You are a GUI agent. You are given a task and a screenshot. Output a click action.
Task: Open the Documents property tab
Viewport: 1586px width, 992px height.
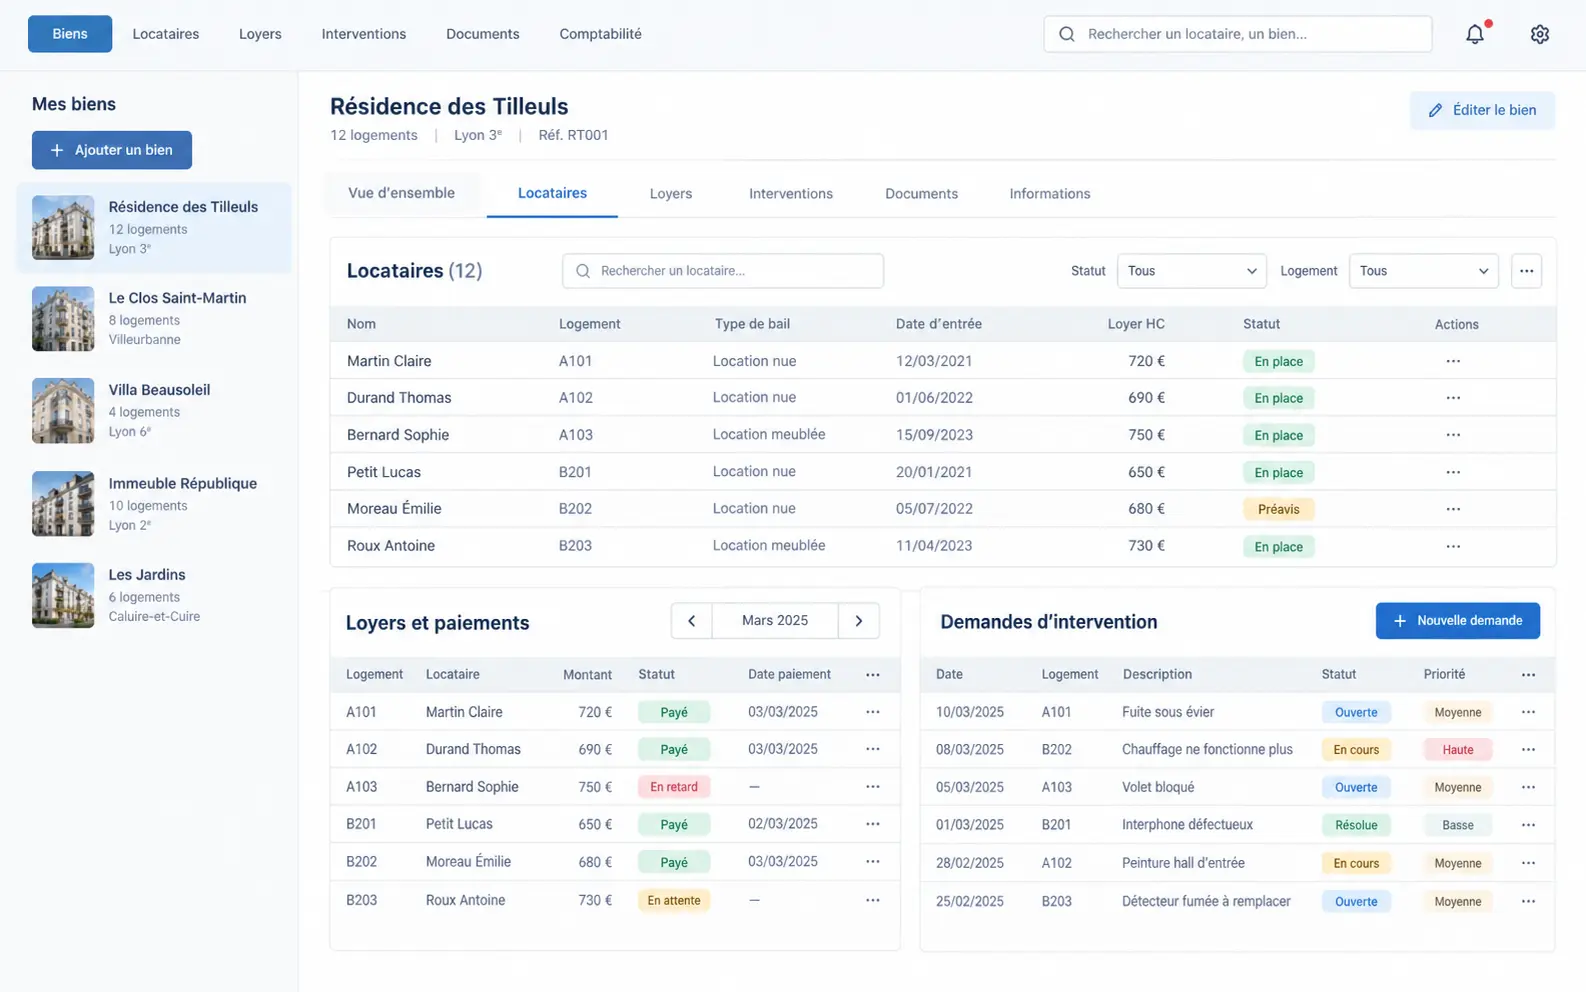[x=921, y=194]
